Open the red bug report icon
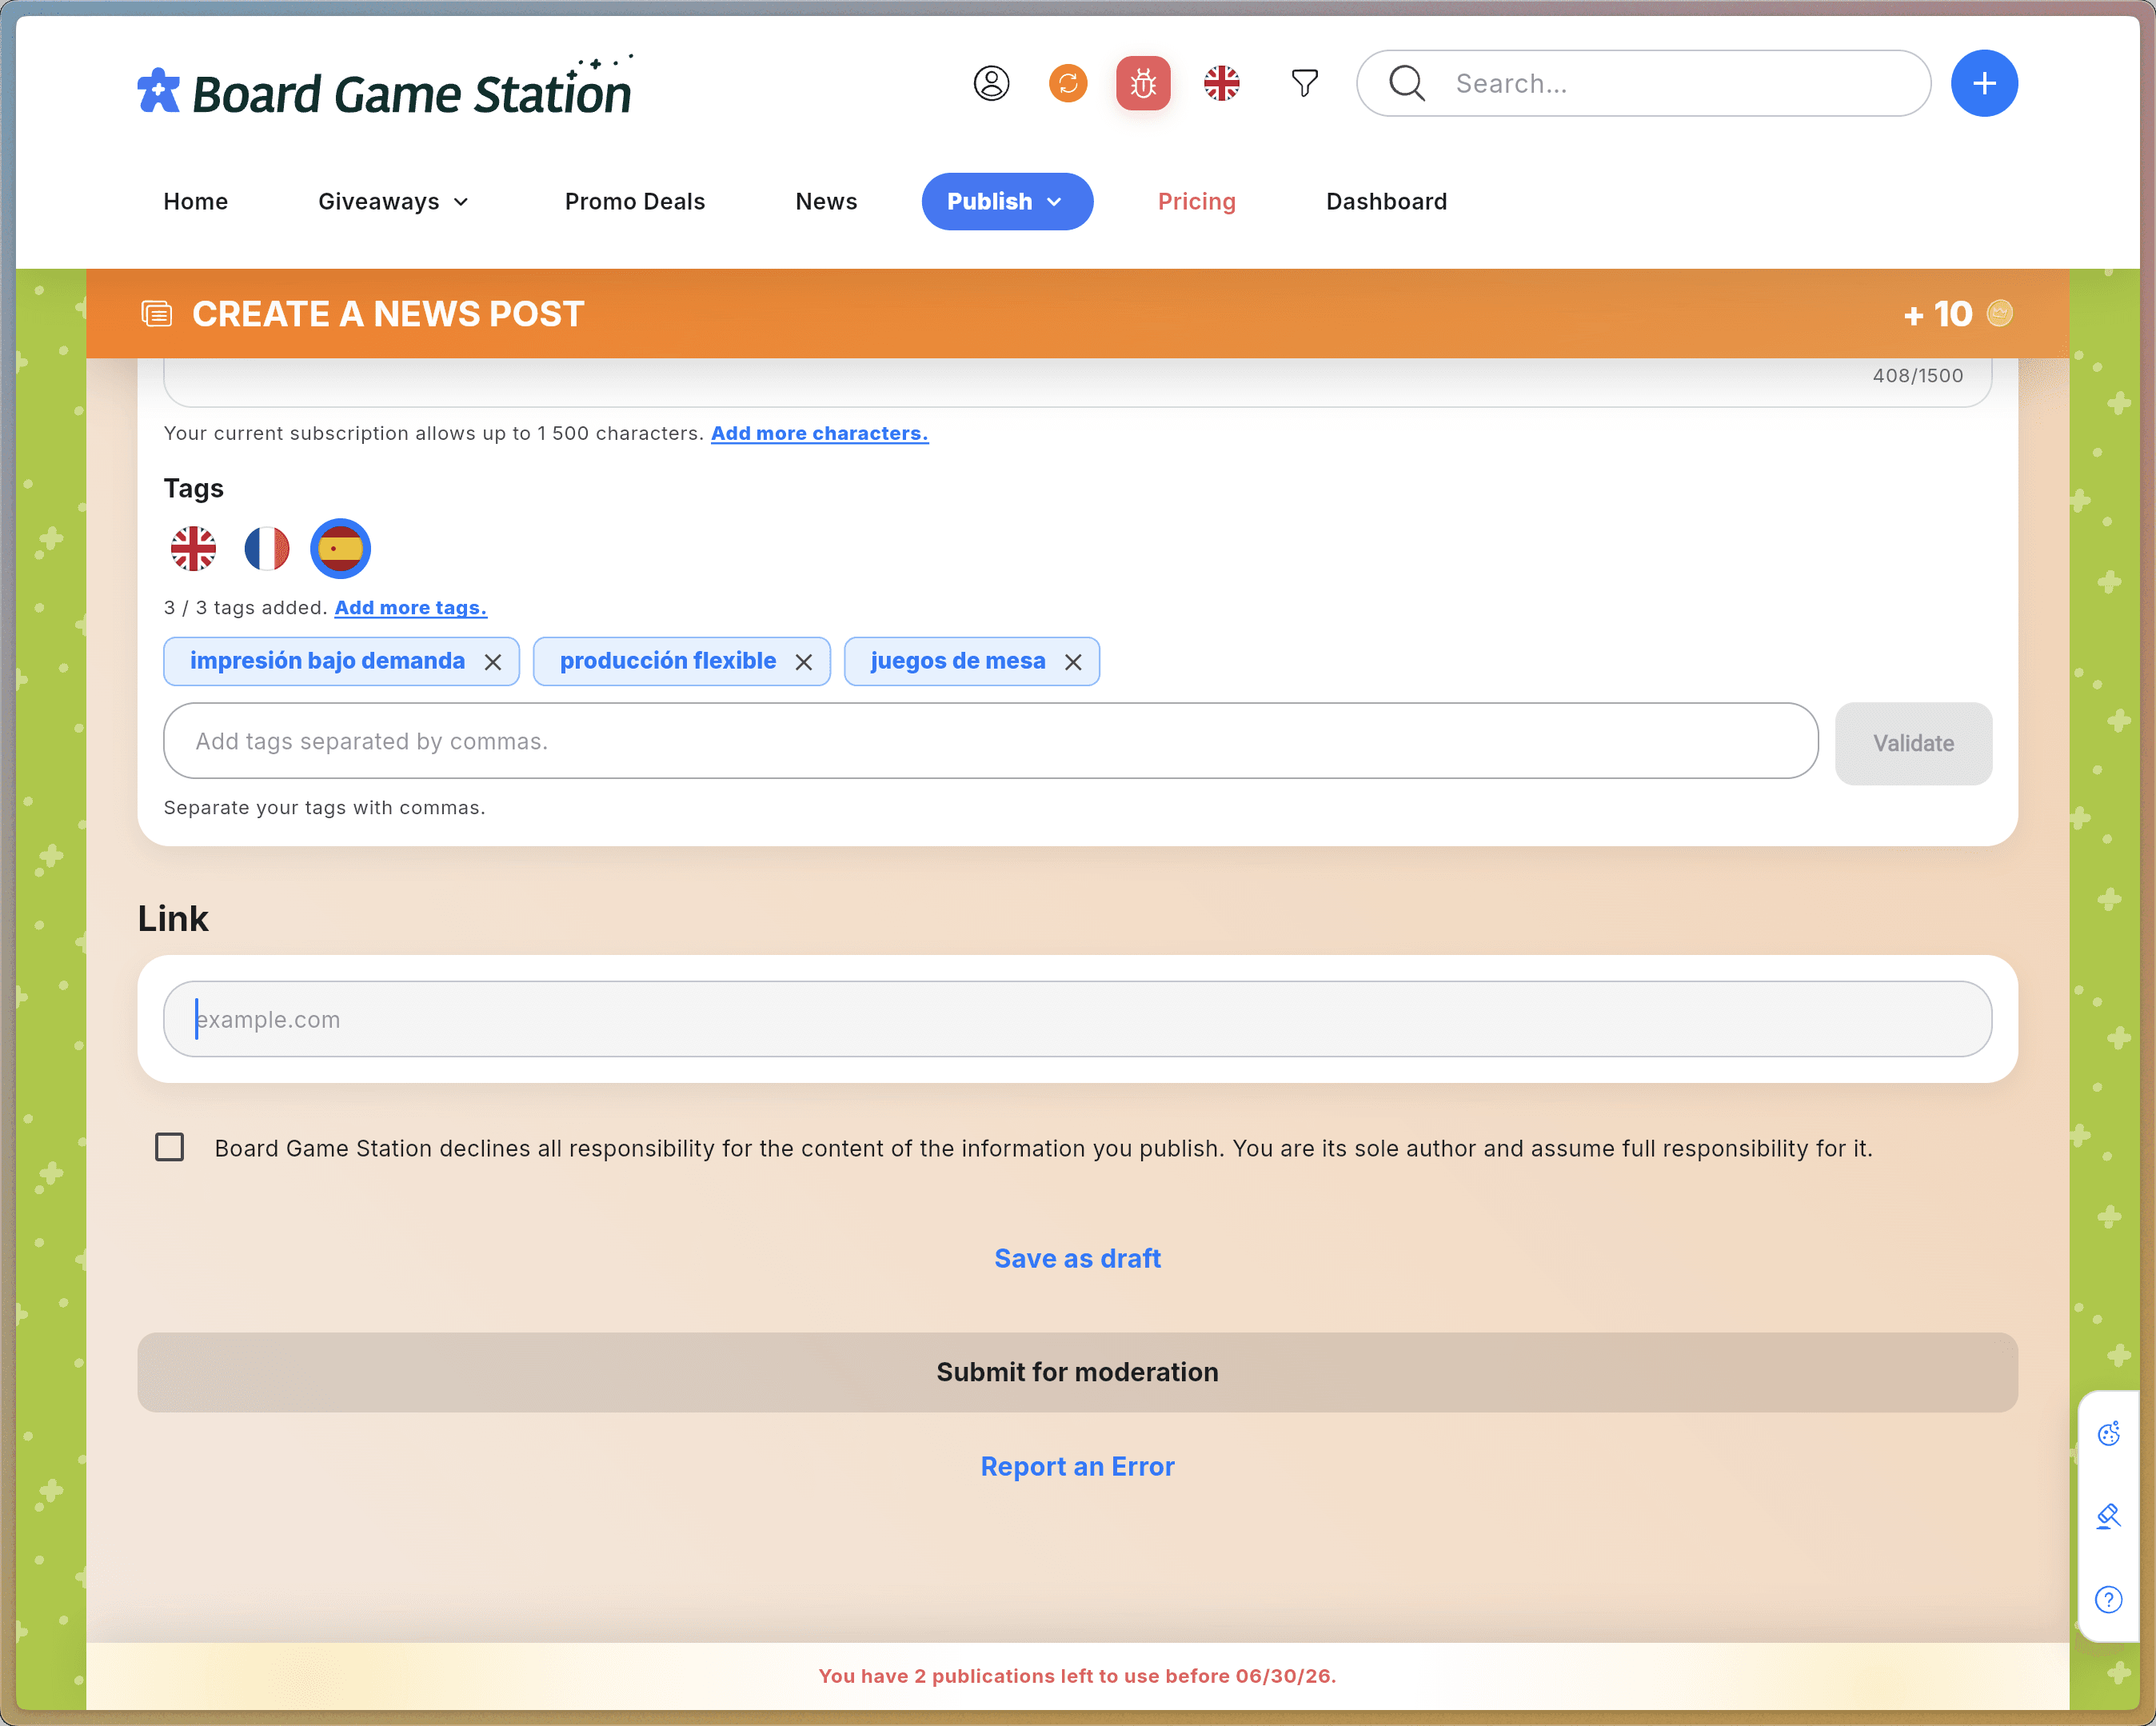Viewport: 2156px width, 1726px height. (x=1143, y=83)
